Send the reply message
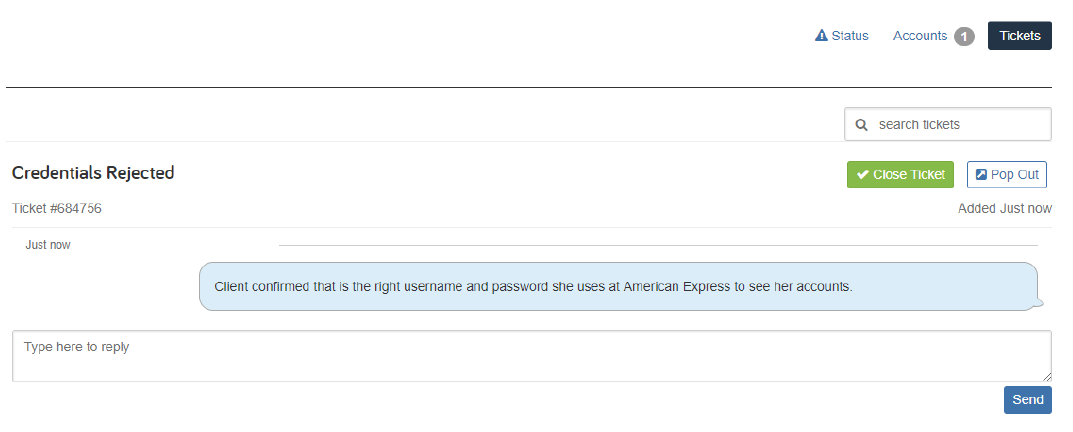Image resolution: width=1073 pixels, height=432 pixels. (1028, 400)
